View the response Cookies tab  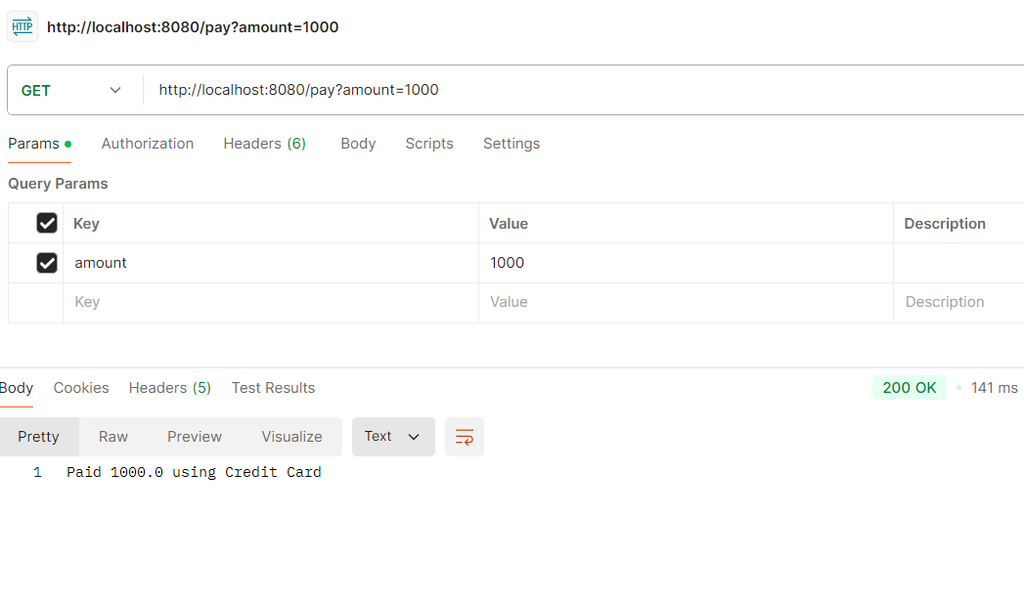(81, 388)
